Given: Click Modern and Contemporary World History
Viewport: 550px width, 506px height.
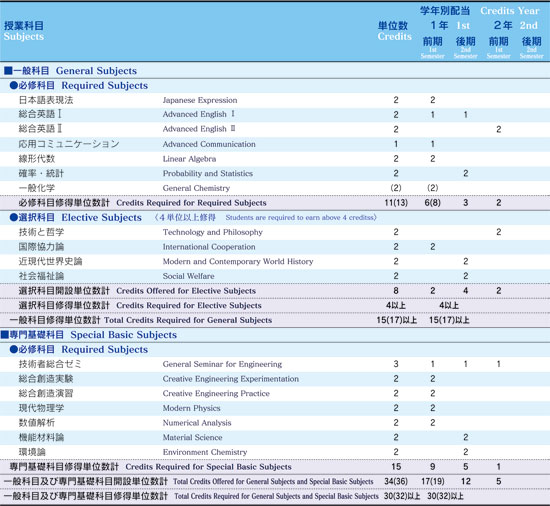Looking at the screenshot, I should [x=238, y=262].
